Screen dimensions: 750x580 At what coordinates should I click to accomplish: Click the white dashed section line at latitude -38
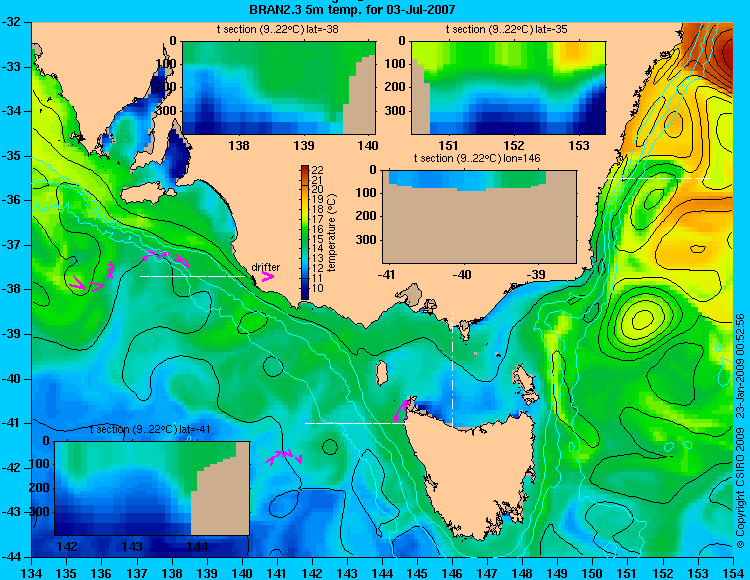coord(193,276)
